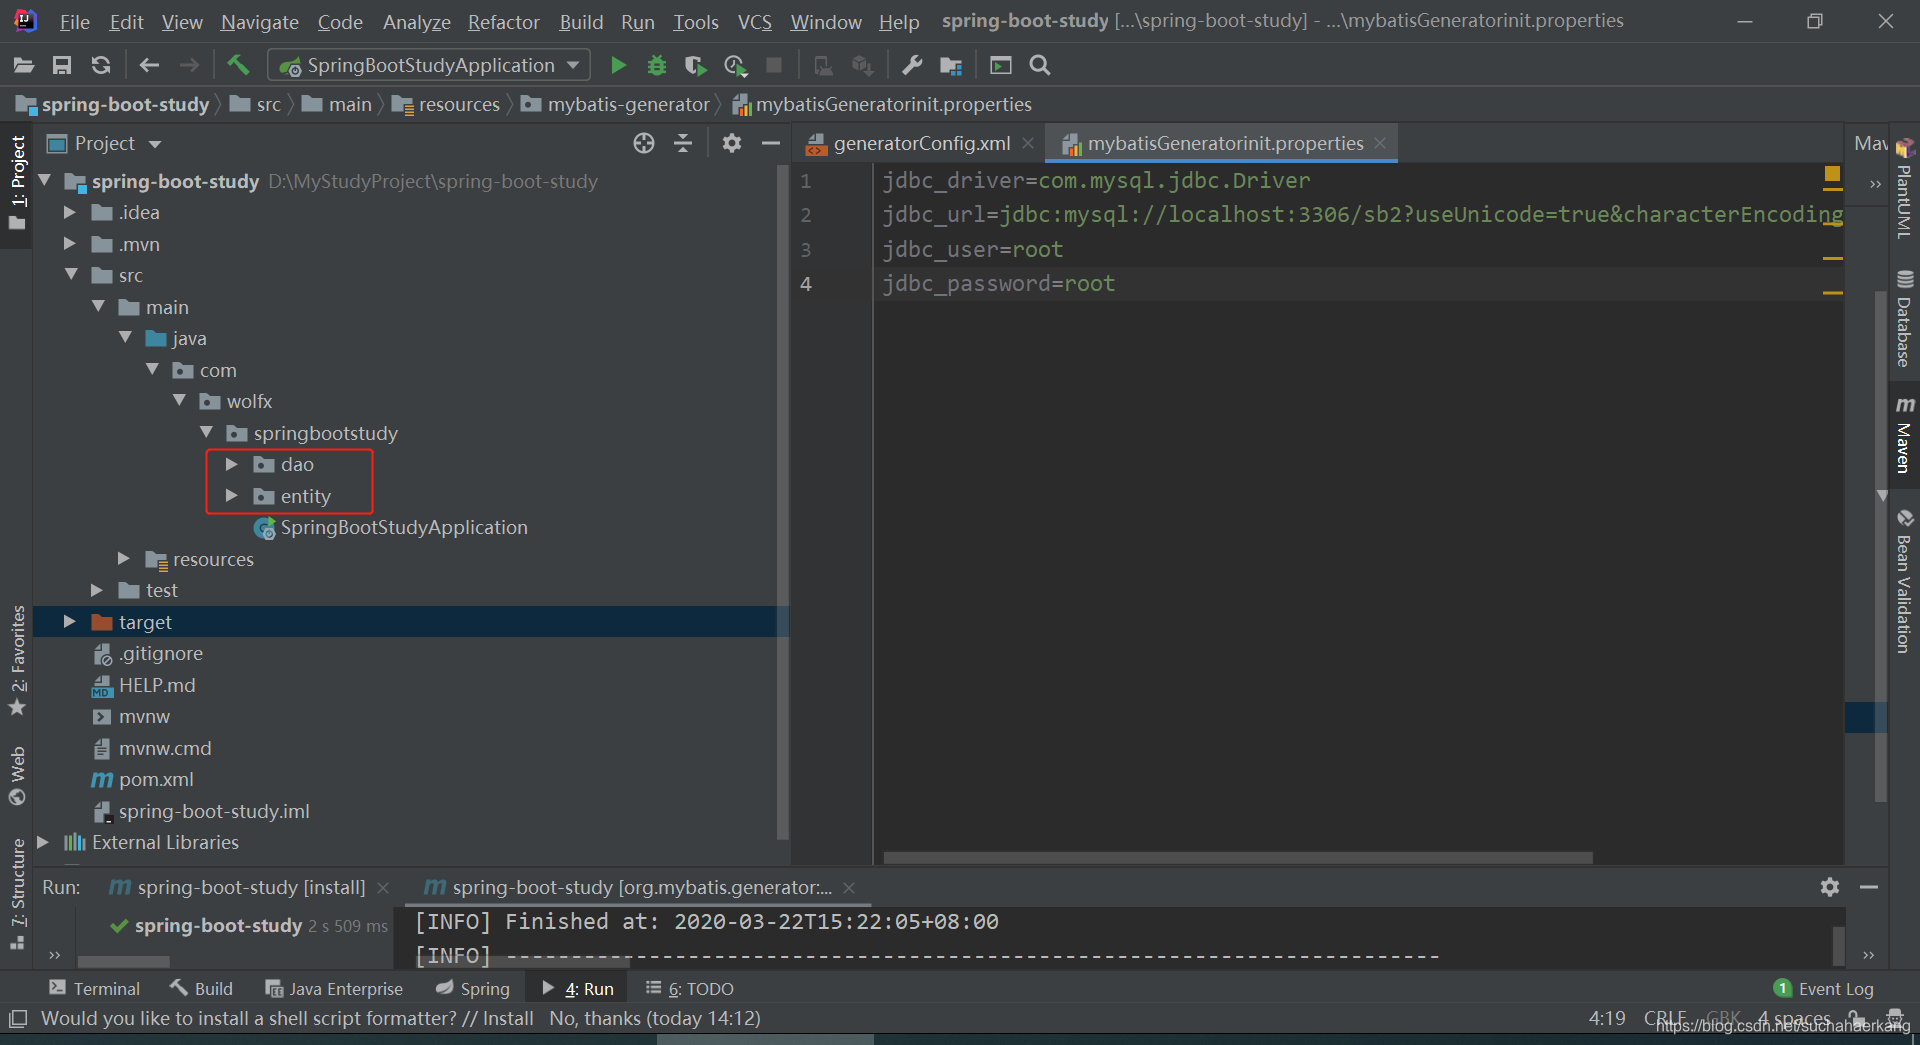Screen dimensions: 1920x1045
Task: Expand the .idea folder
Action: (70, 213)
